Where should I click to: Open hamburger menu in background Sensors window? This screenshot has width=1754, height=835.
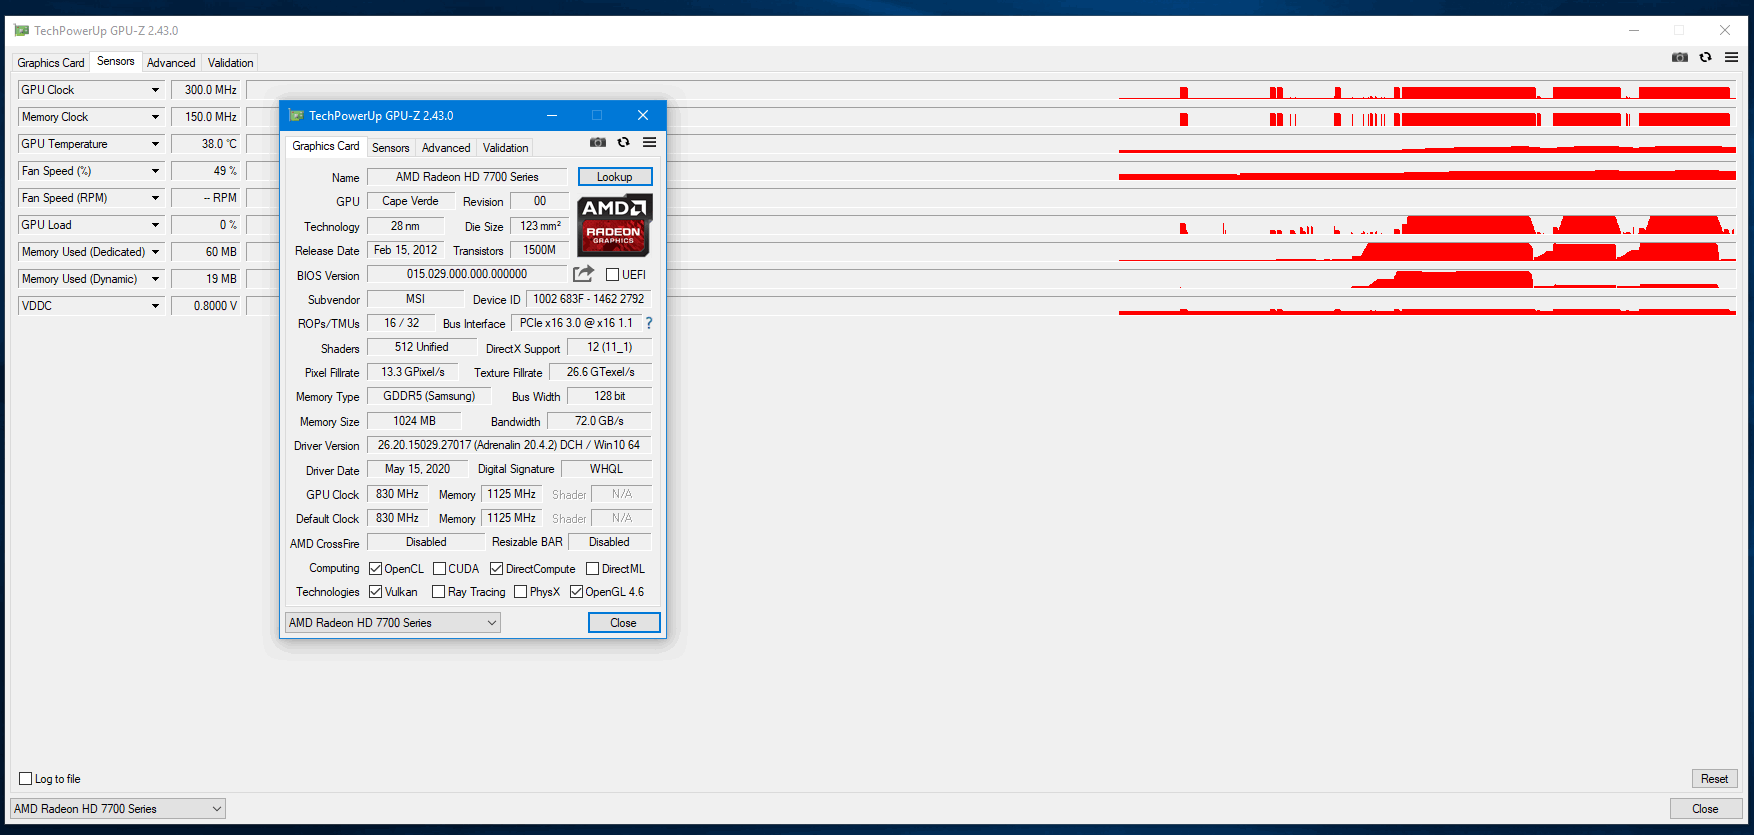click(1731, 57)
